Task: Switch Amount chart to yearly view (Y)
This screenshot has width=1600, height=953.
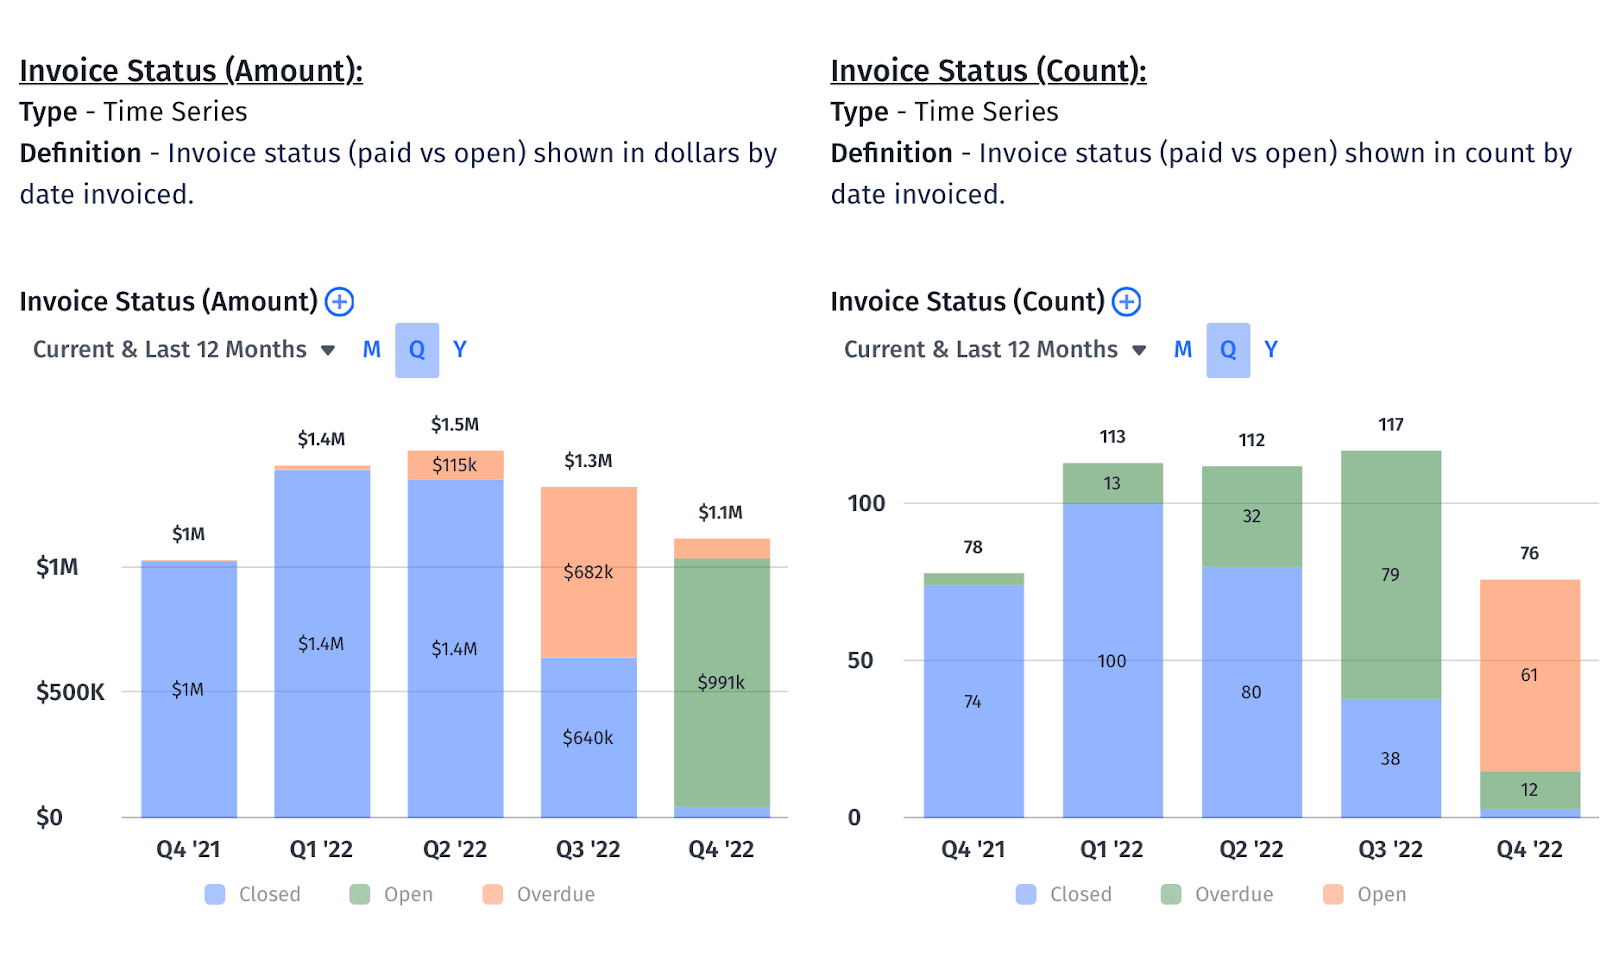Action: (x=460, y=350)
